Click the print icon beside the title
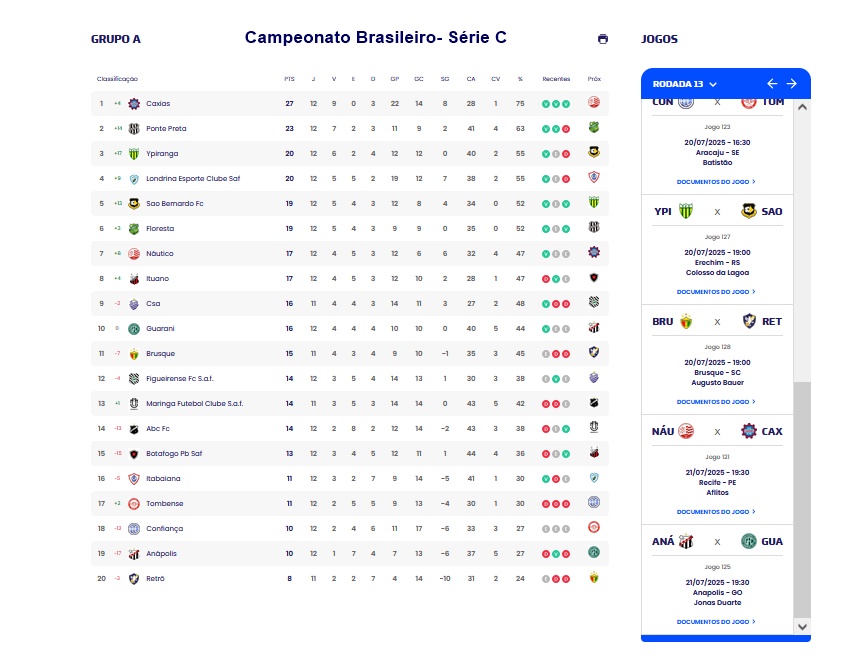 tap(602, 39)
